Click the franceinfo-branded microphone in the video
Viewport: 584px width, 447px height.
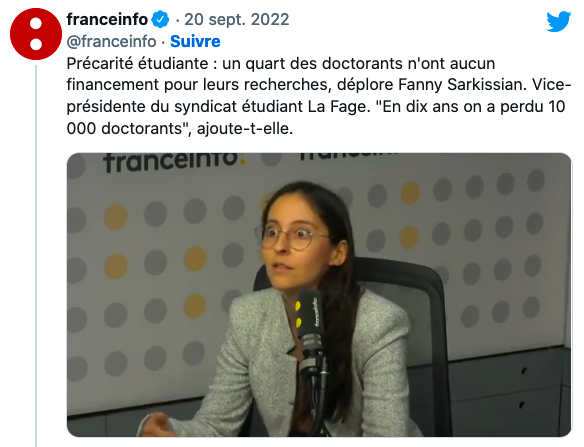(x=309, y=328)
